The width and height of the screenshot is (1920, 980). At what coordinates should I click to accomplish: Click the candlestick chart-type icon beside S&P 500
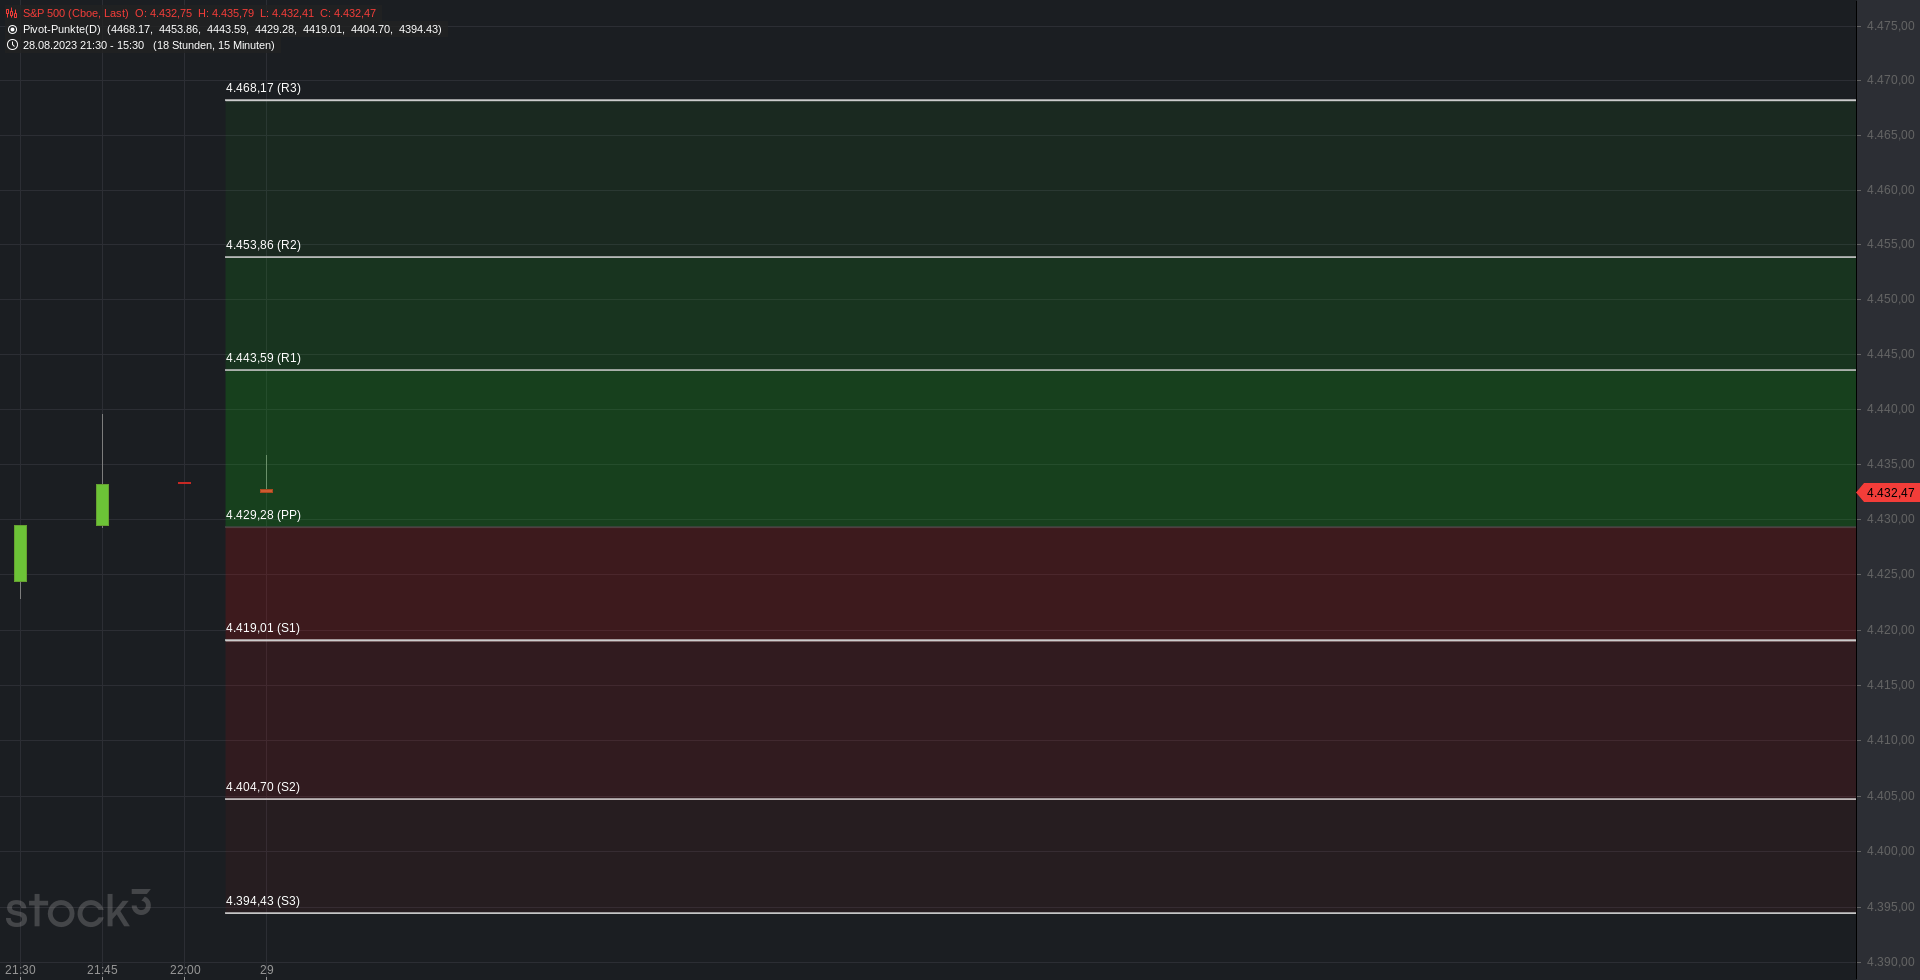coord(12,14)
